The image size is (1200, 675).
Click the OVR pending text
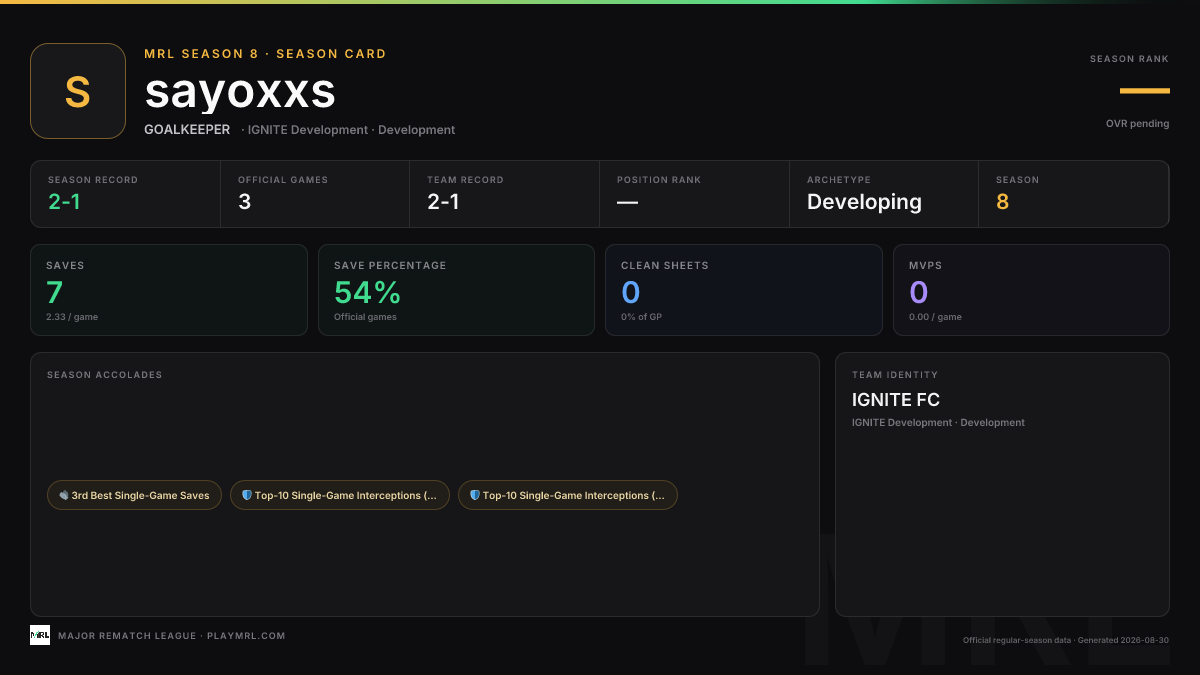(x=1137, y=124)
